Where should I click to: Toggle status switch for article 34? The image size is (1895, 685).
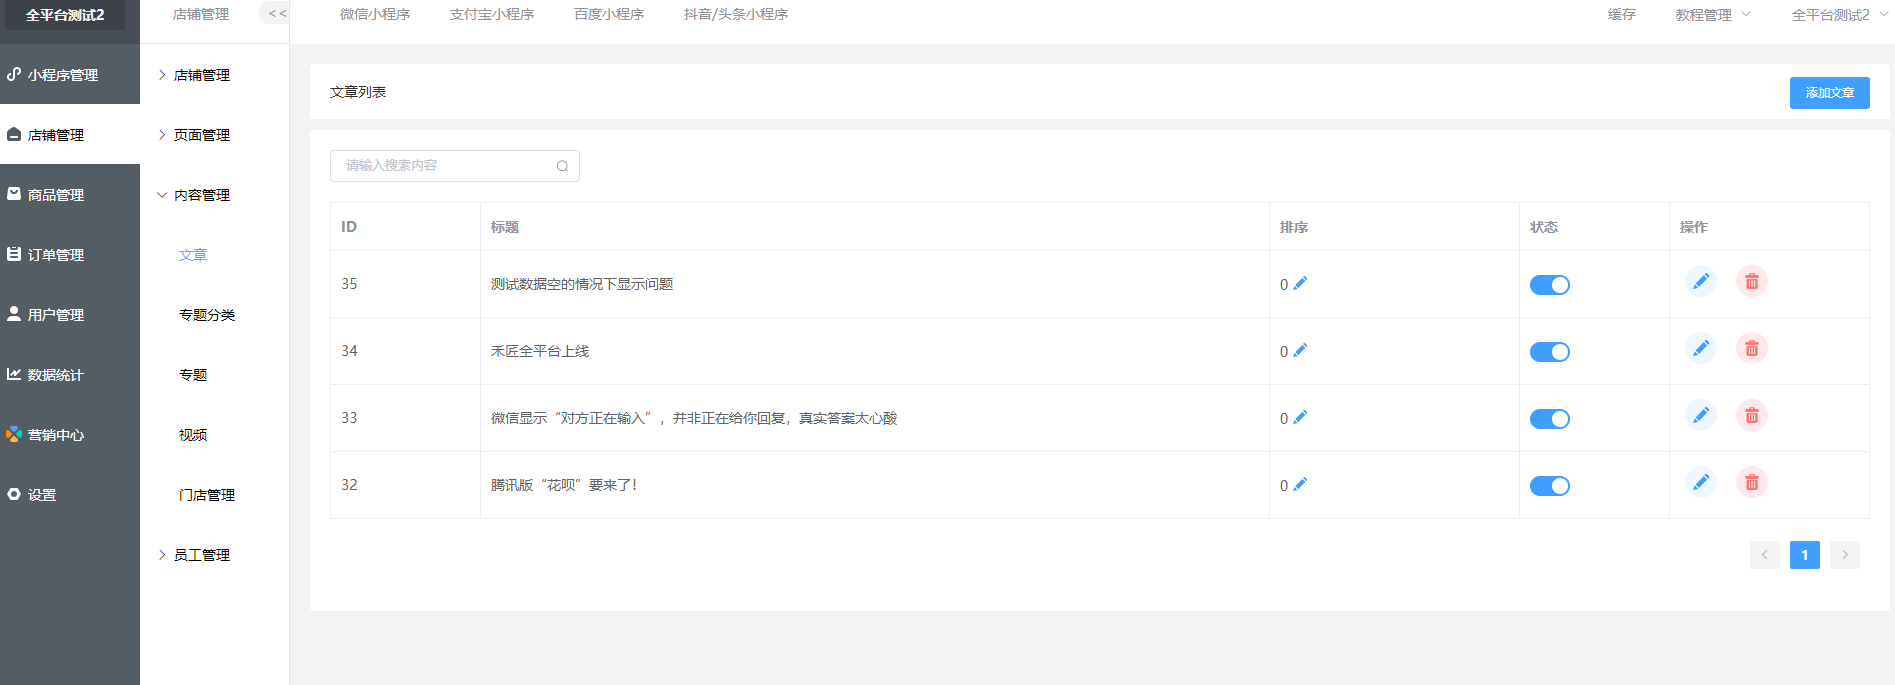click(1549, 352)
